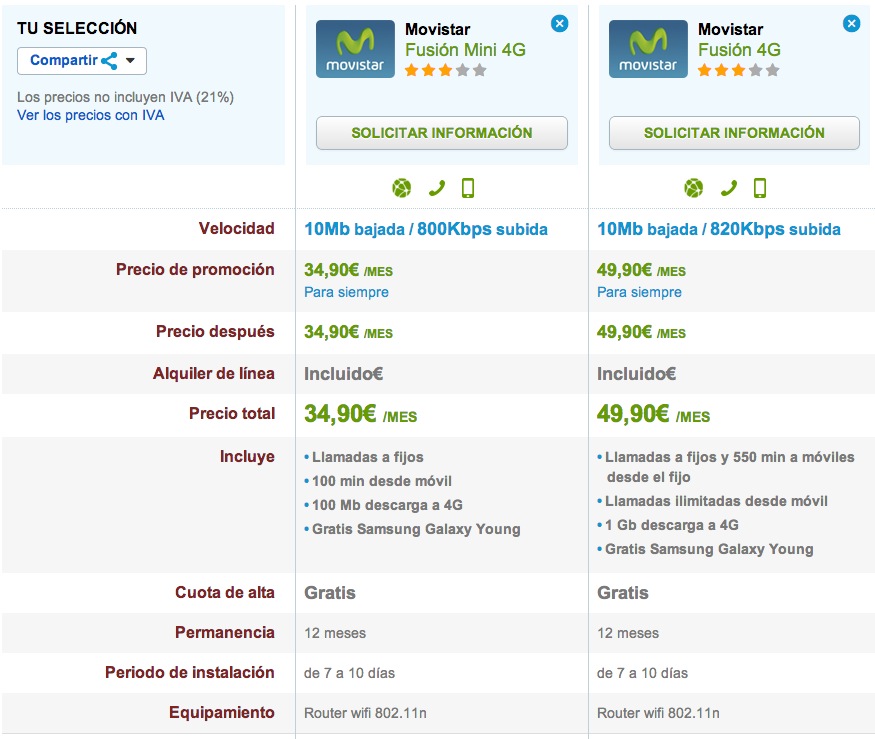Request information for Fusión Mini 4G
The width and height of the screenshot is (875, 739).
[x=441, y=133]
